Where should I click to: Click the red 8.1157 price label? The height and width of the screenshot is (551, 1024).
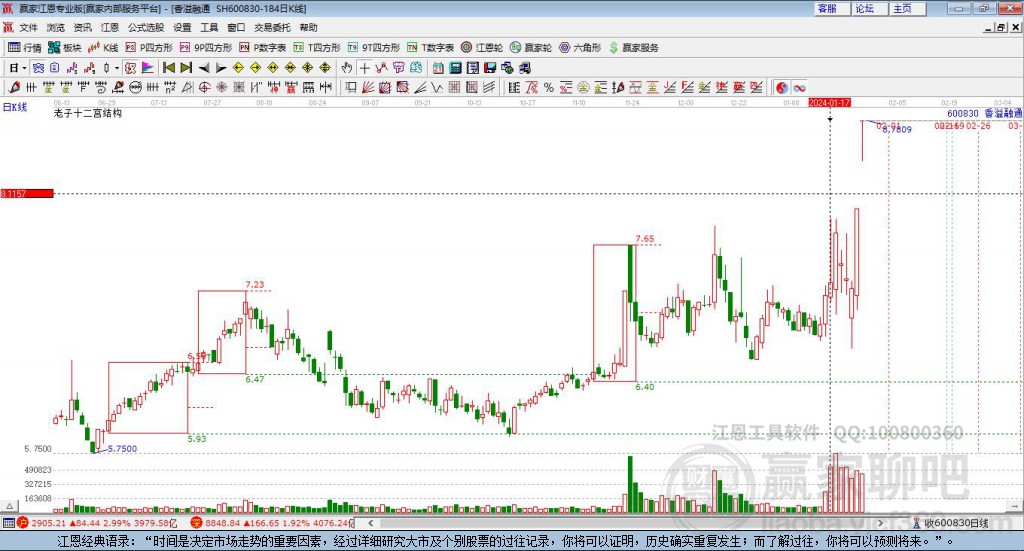click(x=27, y=193)
